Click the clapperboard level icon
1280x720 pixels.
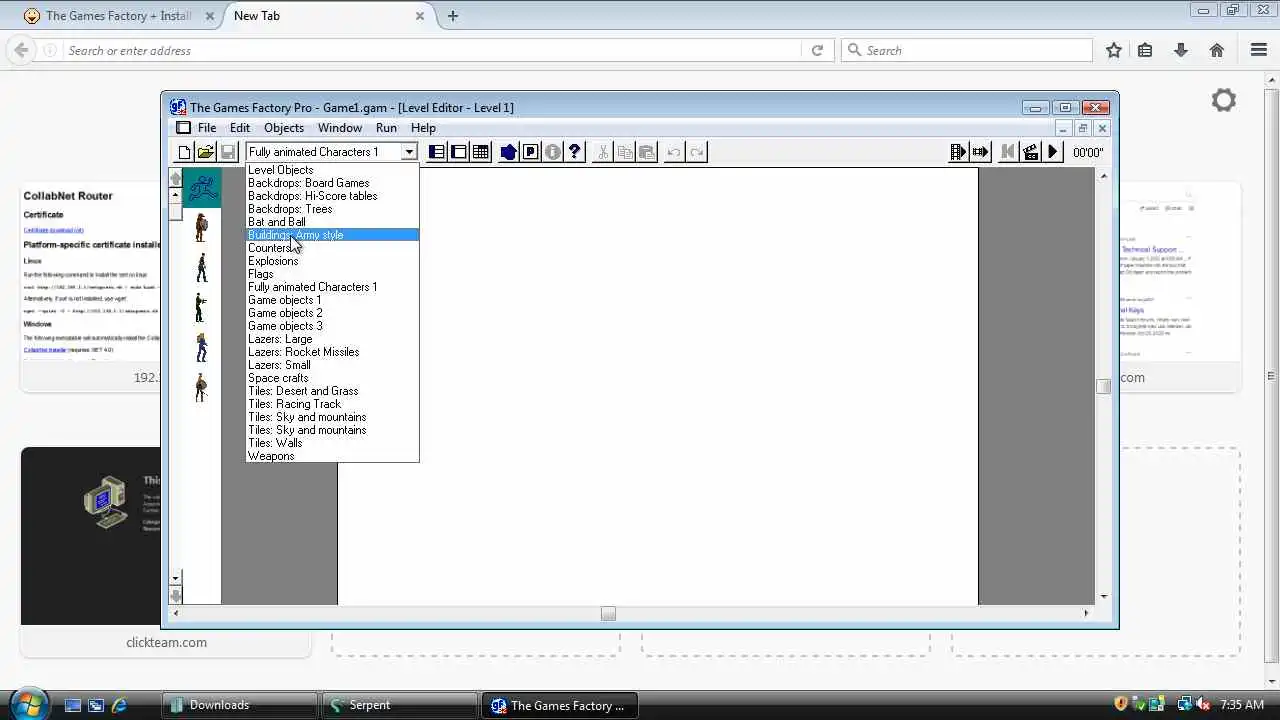click(x=1030, y=152)
